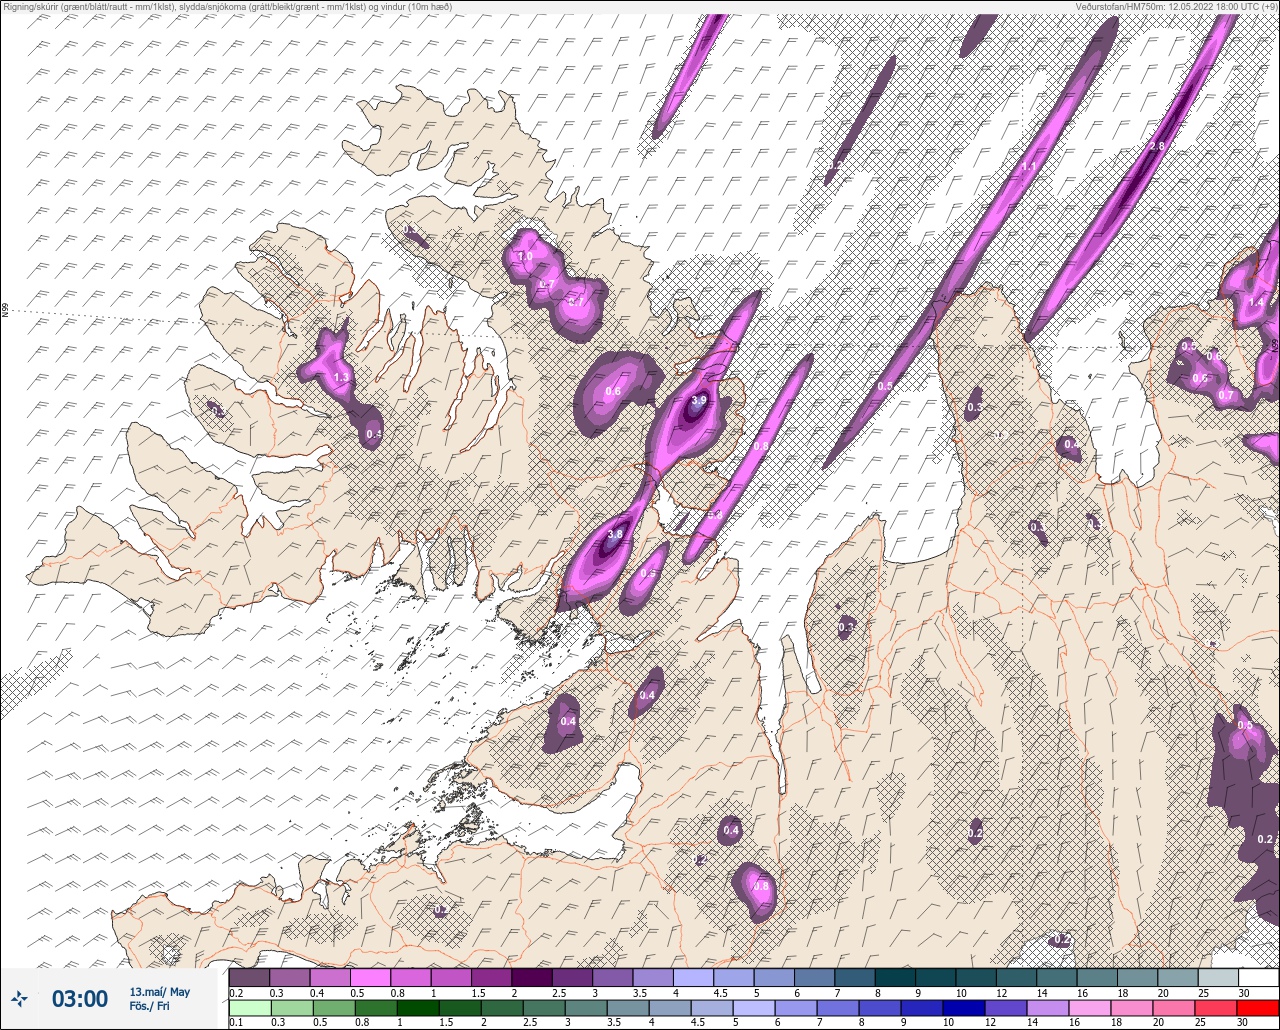
Task: Click the 3.9 precipitation value on the map
Action: point(699,400)
